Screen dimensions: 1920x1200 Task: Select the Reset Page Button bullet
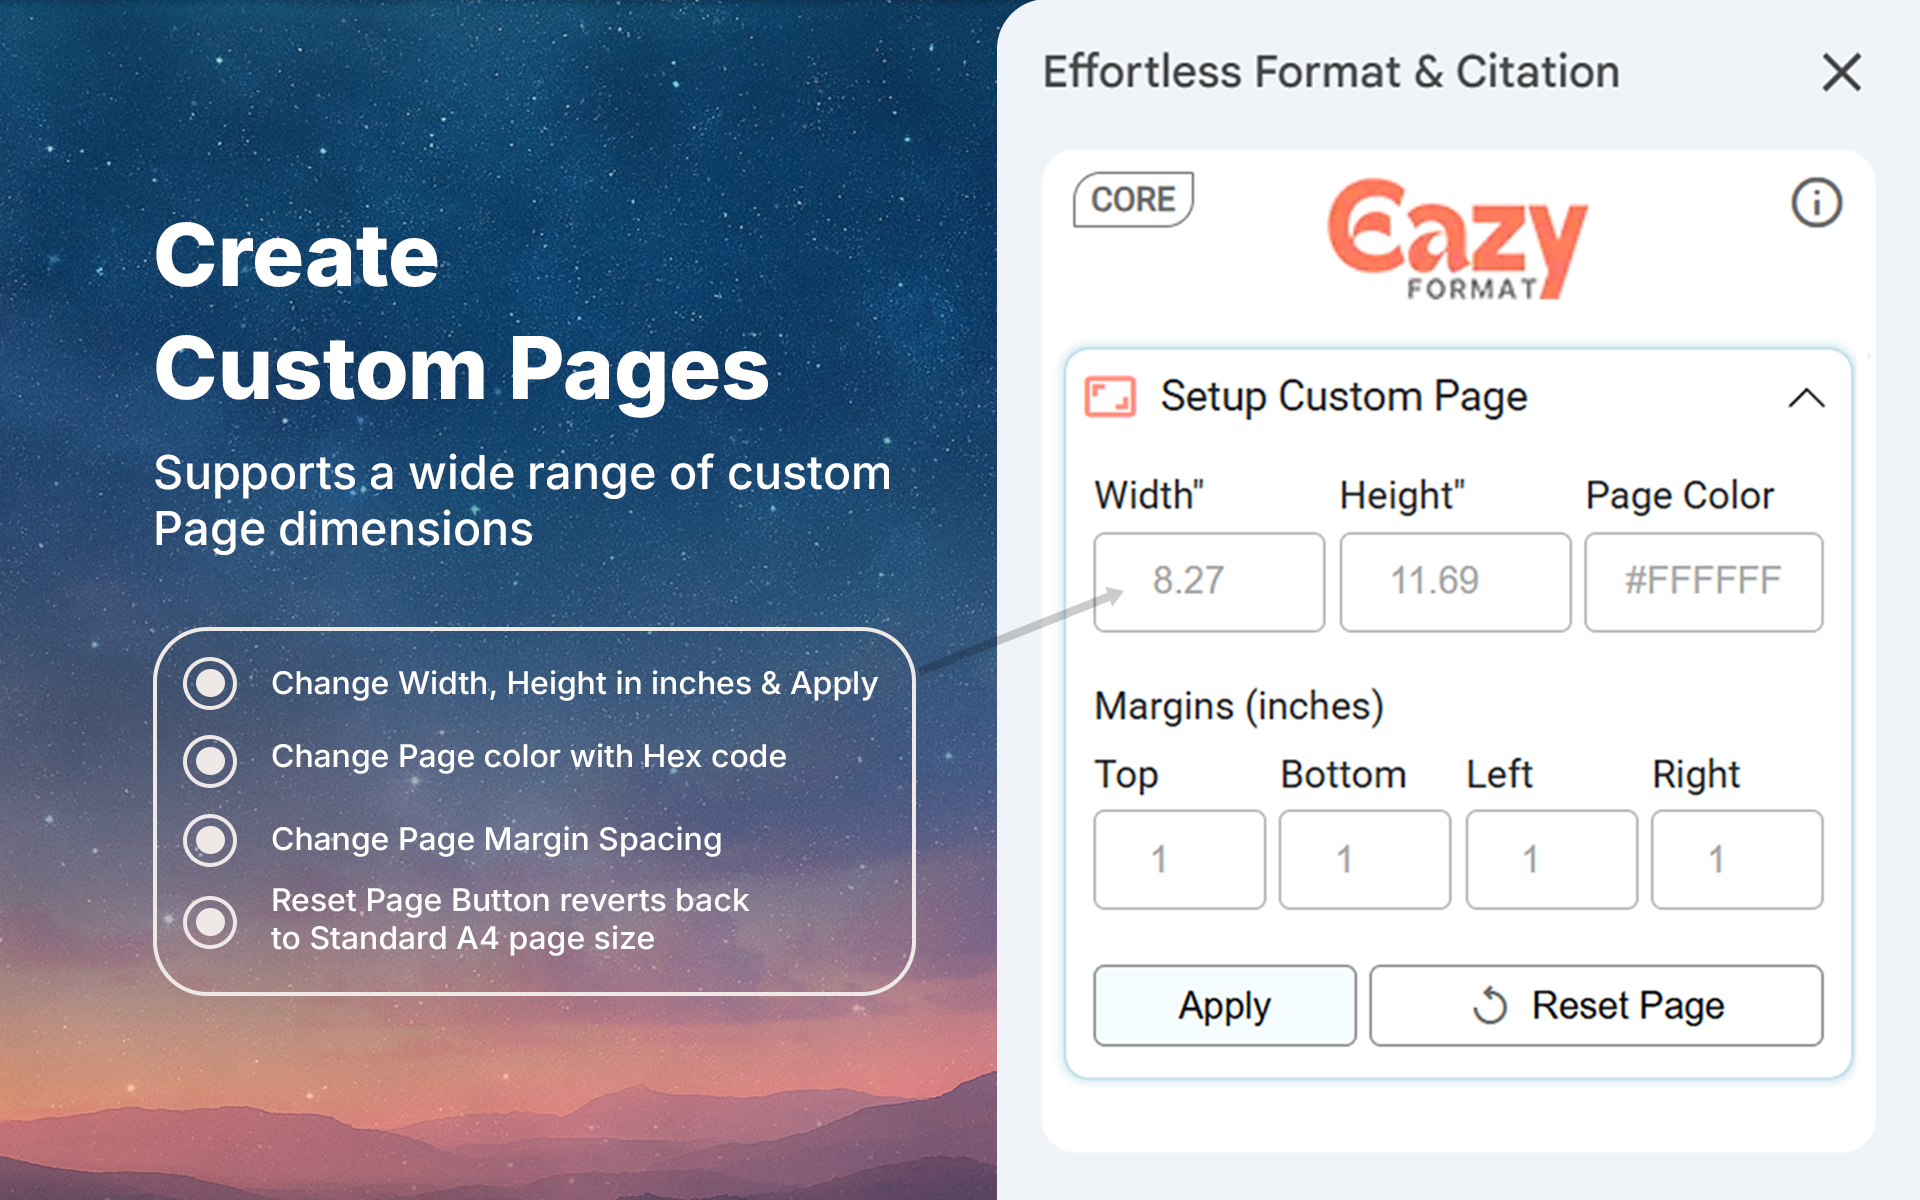[210, 920]
